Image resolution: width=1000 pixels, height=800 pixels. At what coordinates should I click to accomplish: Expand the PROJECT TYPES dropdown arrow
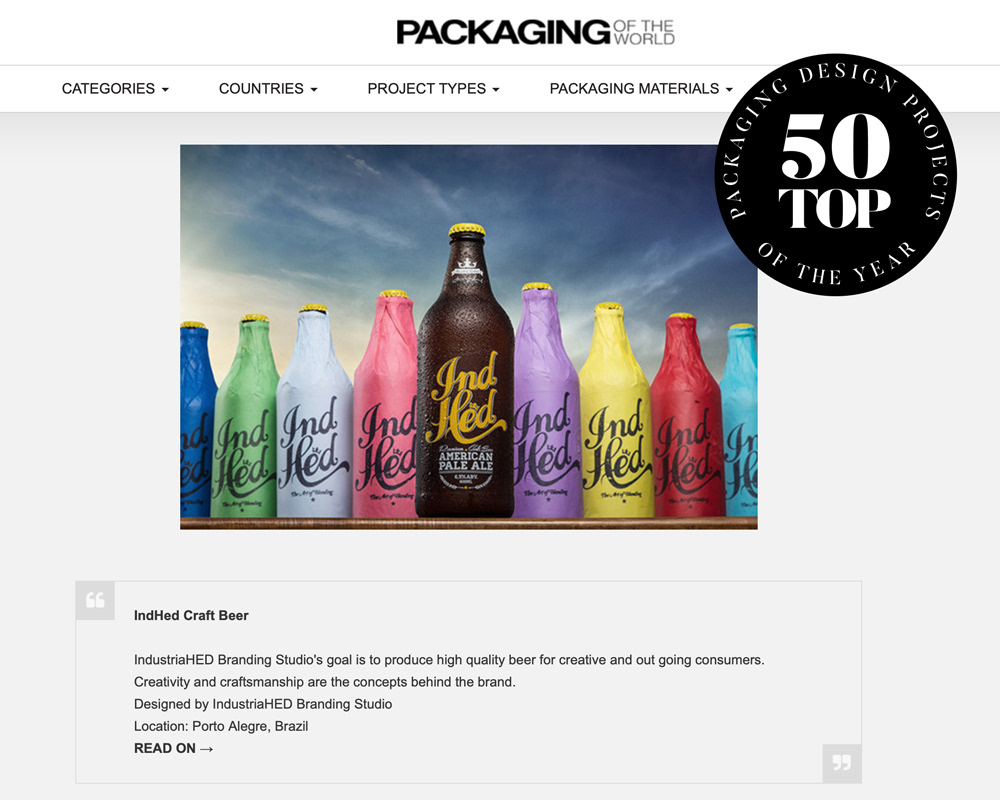click(x=496, y=89)
